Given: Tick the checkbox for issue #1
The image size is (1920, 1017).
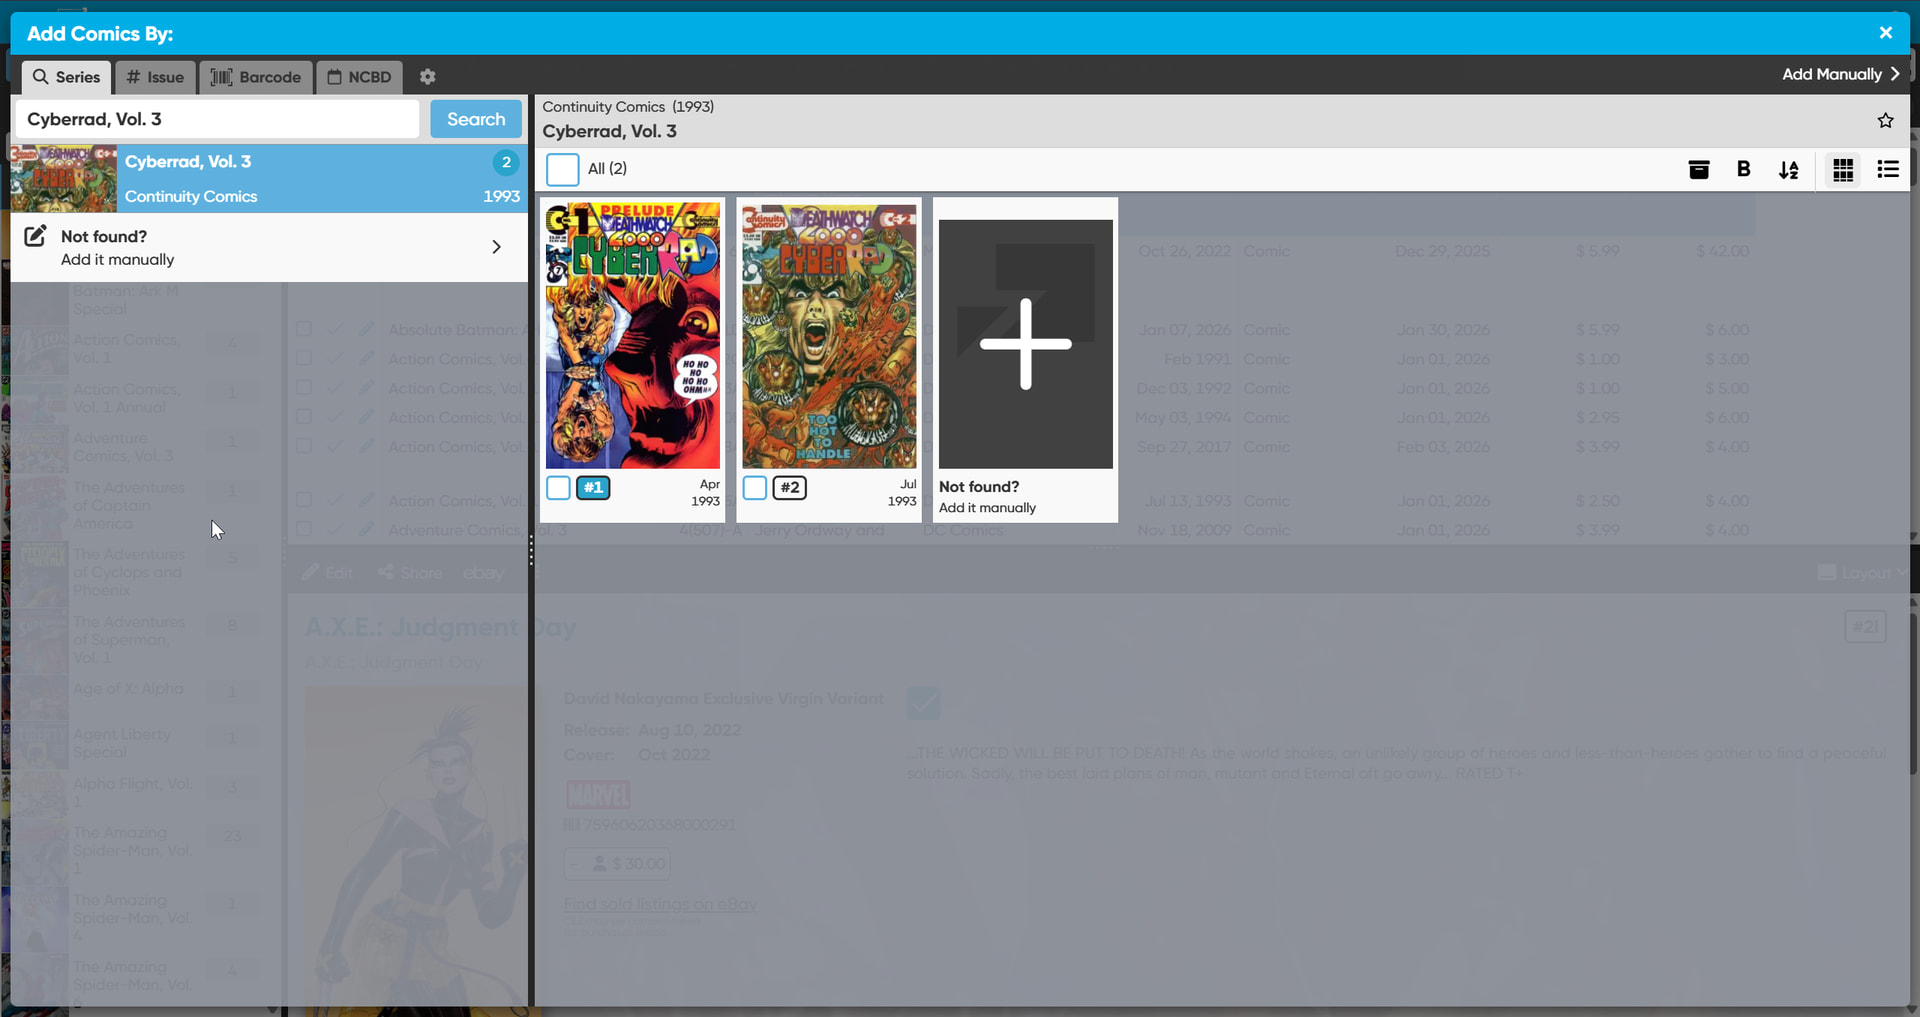Looking at the screenshot, I should (x=558, y=488).
